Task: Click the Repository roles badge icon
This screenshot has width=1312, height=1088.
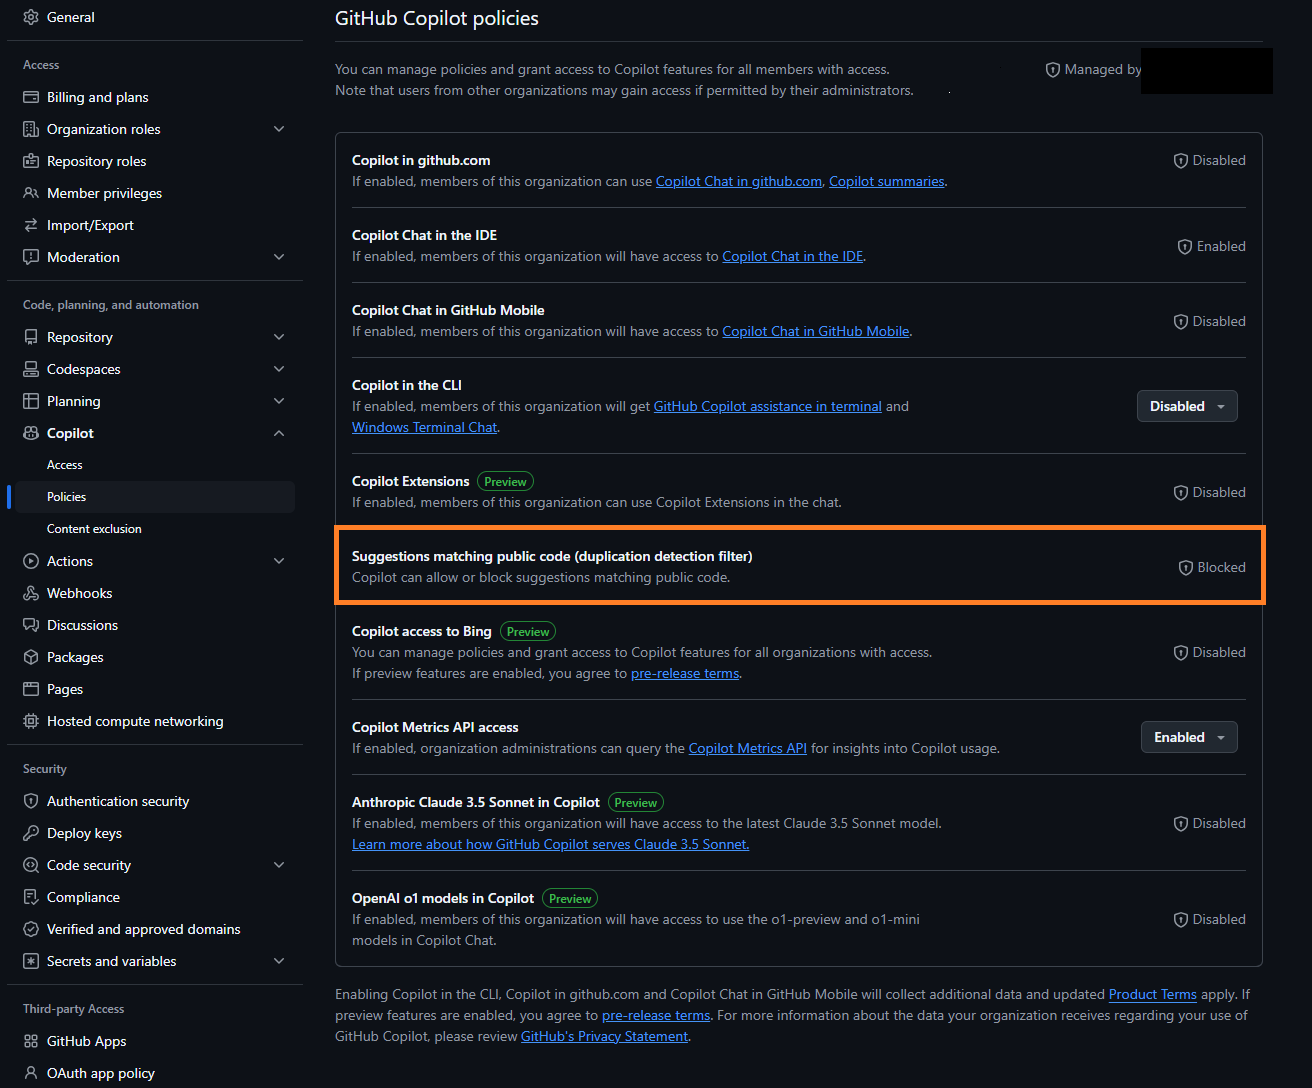Action: click(x=31, y=161)
